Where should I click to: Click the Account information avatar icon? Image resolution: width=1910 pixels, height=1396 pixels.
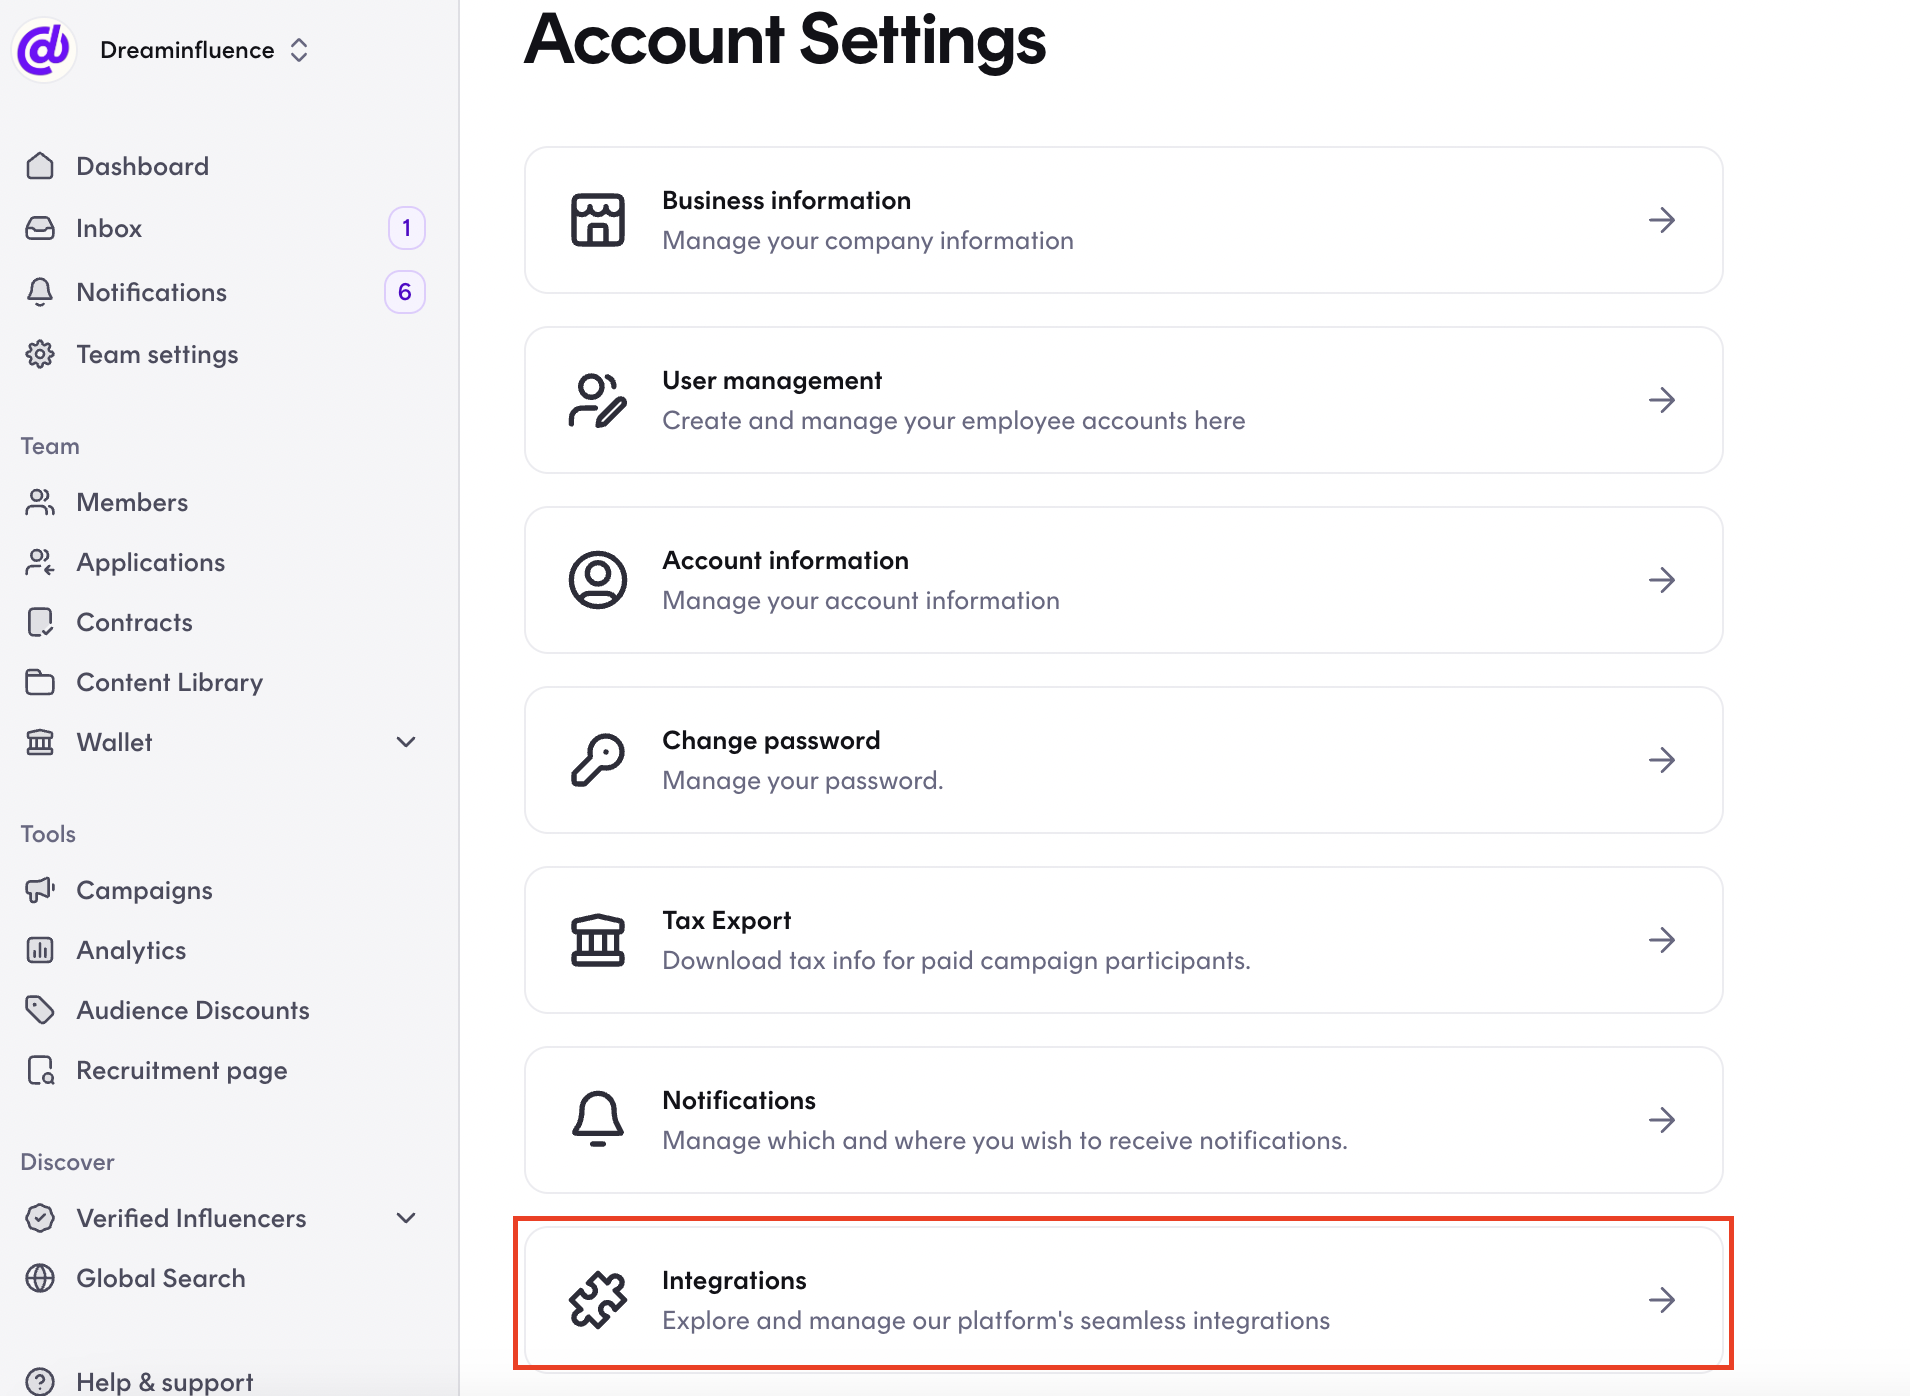598,580
